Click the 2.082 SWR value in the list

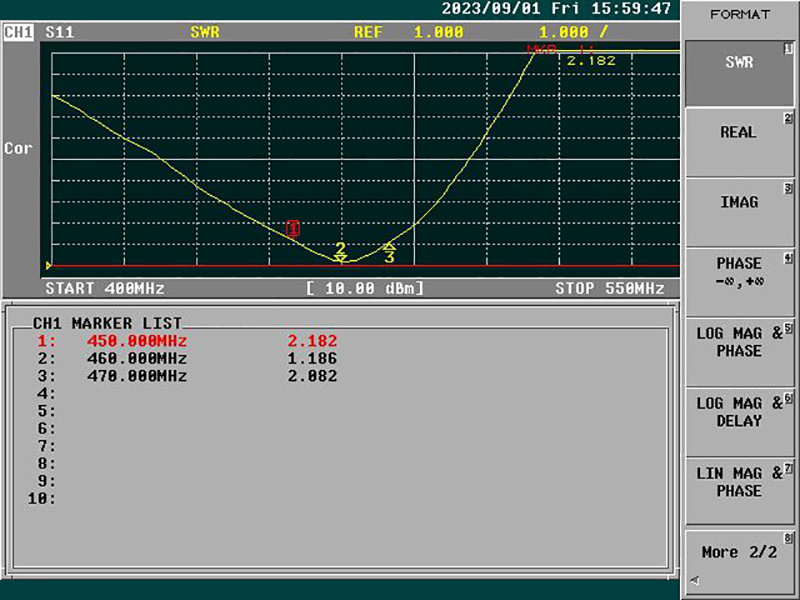coord(312,376)
